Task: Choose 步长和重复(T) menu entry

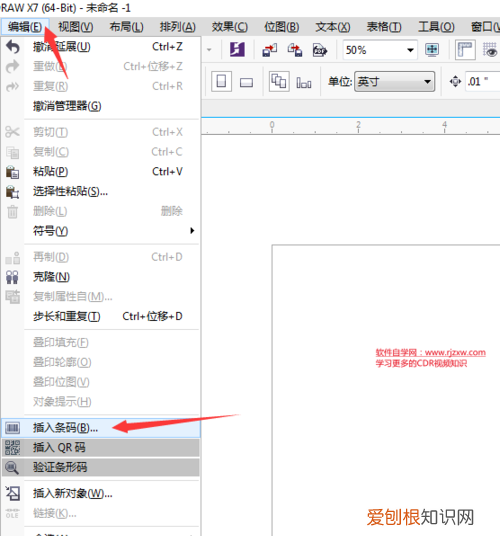Action: (101, 317)
